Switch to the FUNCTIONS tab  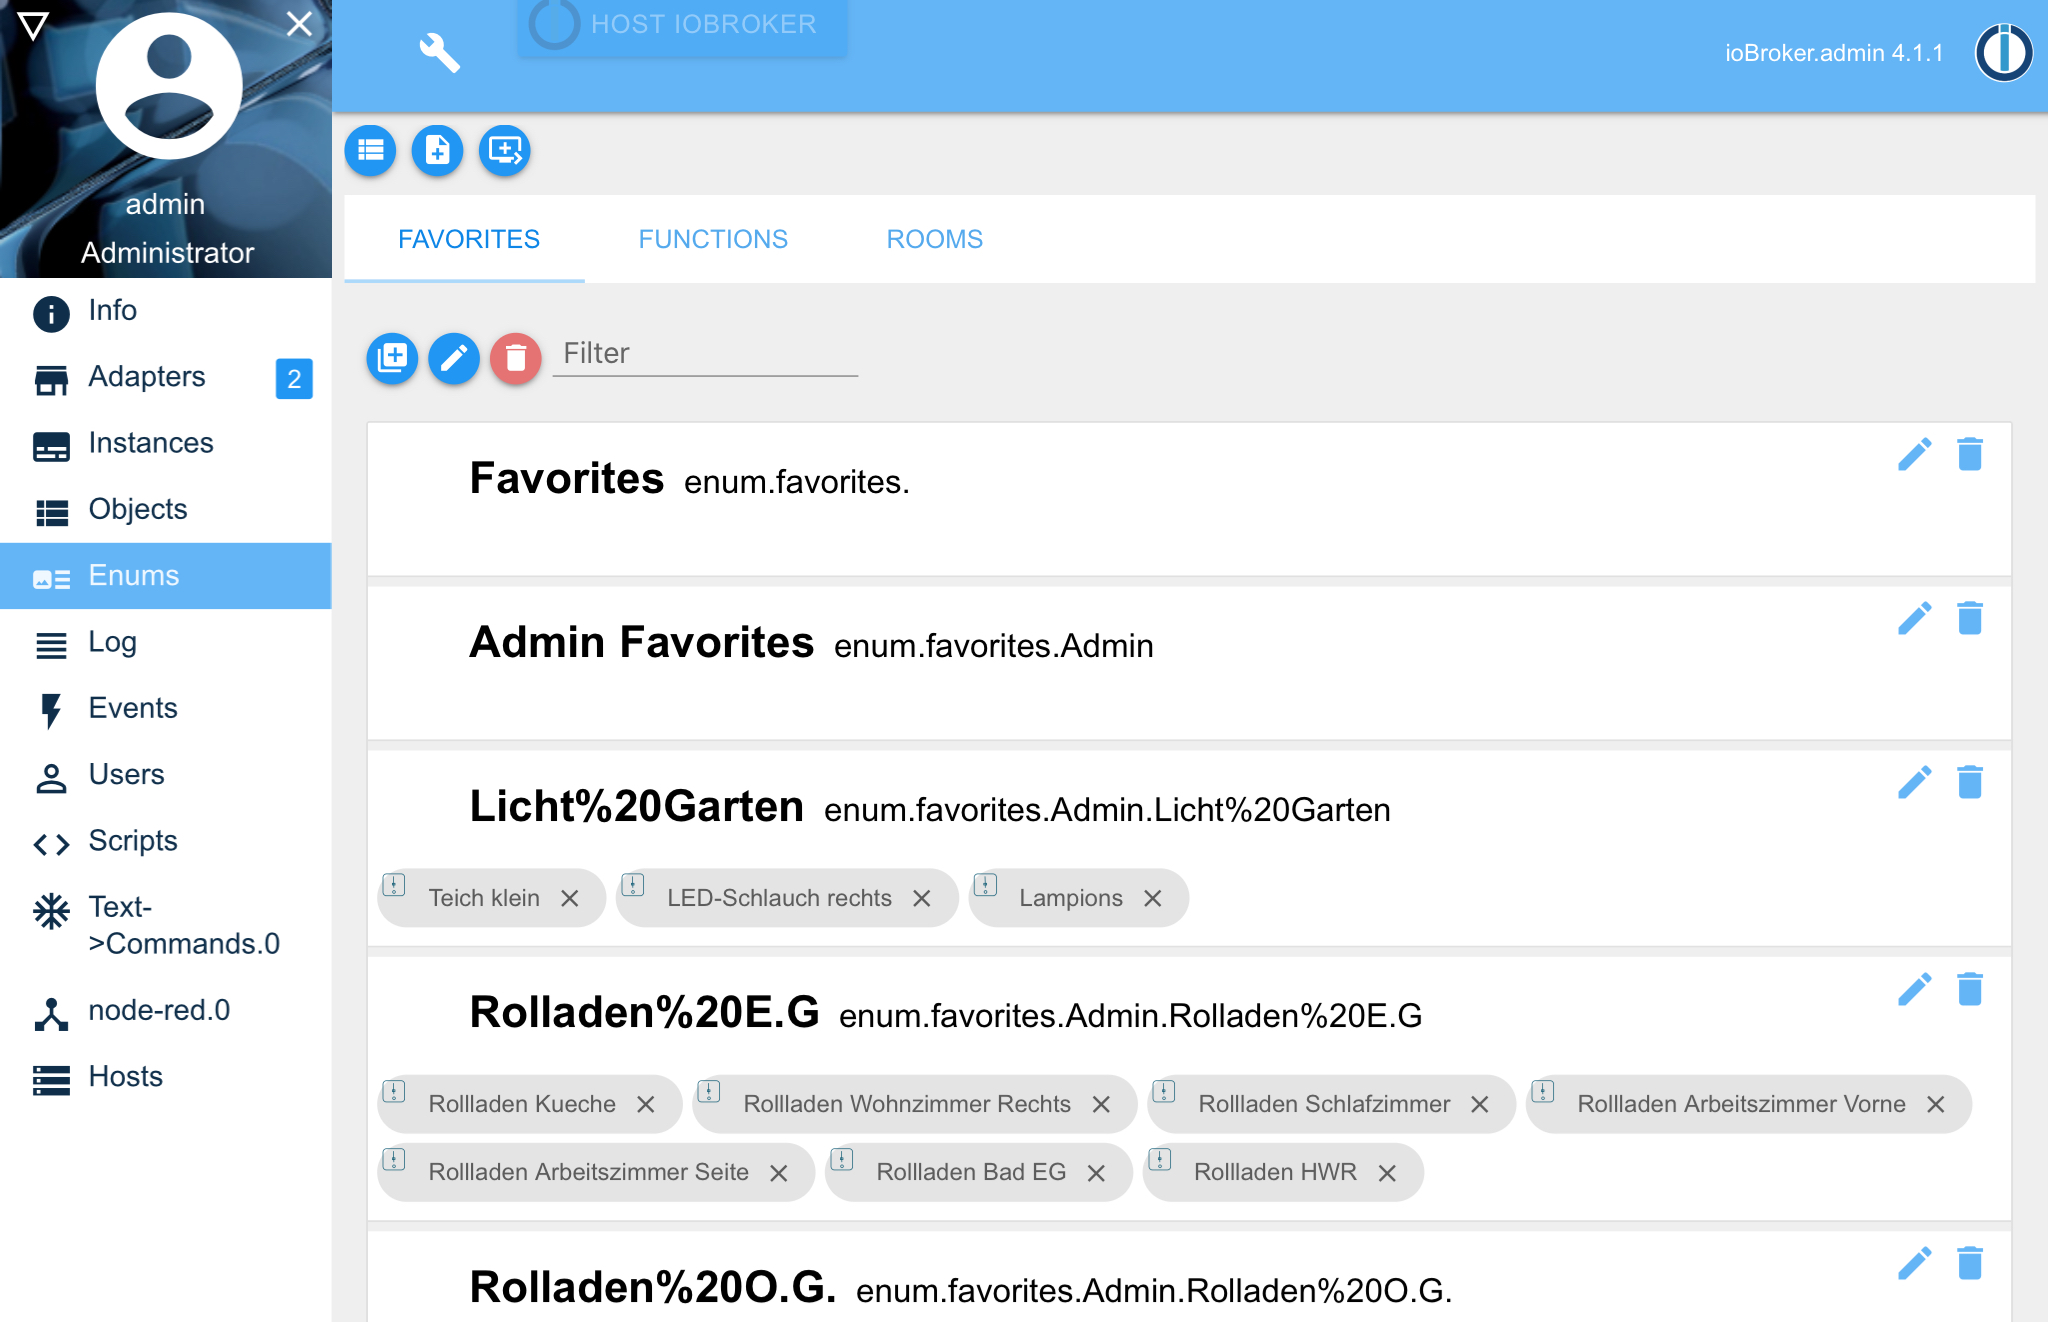click(713, 239)
